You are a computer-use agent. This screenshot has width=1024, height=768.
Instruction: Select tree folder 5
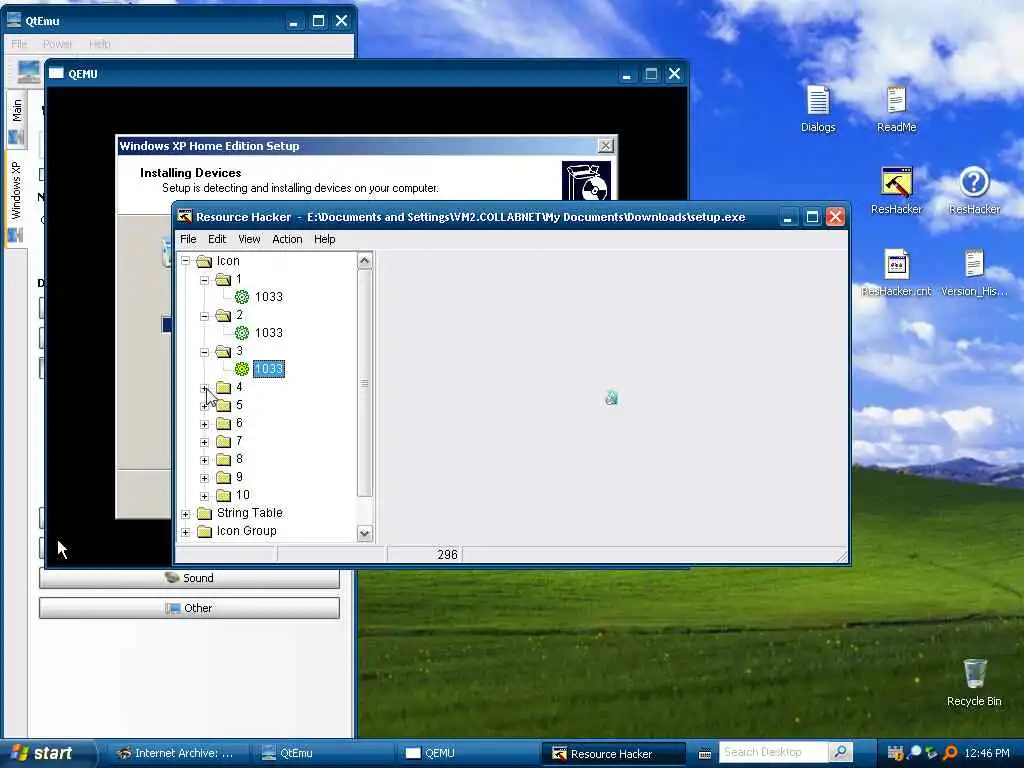239,406
